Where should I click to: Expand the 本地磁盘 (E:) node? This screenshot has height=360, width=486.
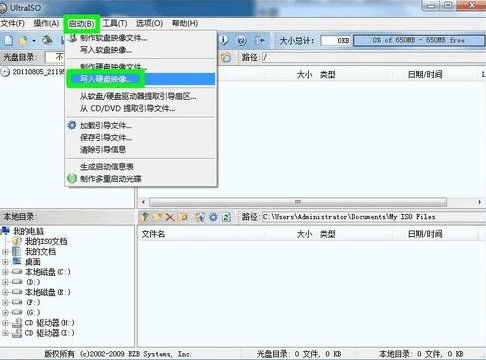point(5,292)
